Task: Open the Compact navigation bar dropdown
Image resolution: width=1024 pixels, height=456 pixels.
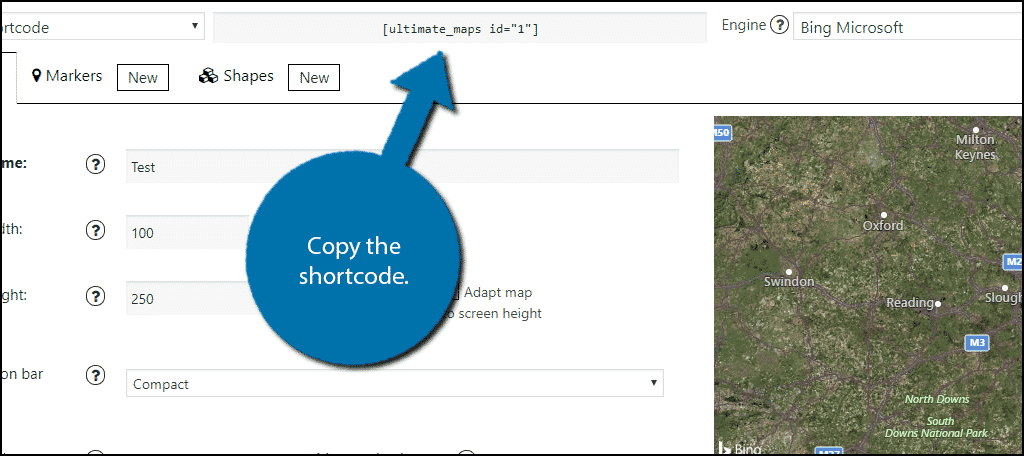Action: pyautogui.click(x=395, y=383)
